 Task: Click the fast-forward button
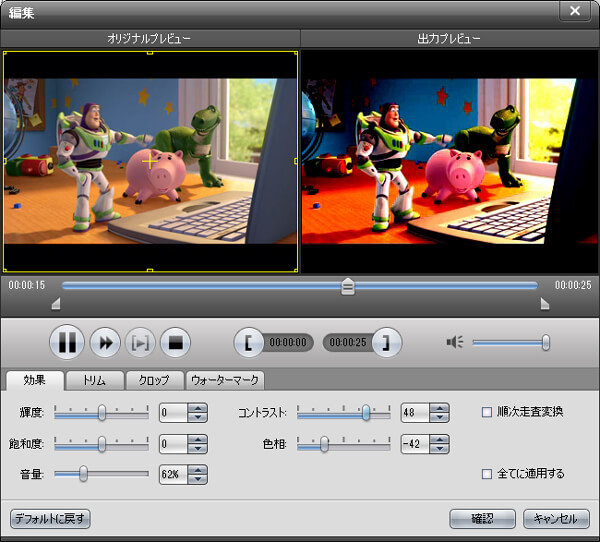(105, 343)
